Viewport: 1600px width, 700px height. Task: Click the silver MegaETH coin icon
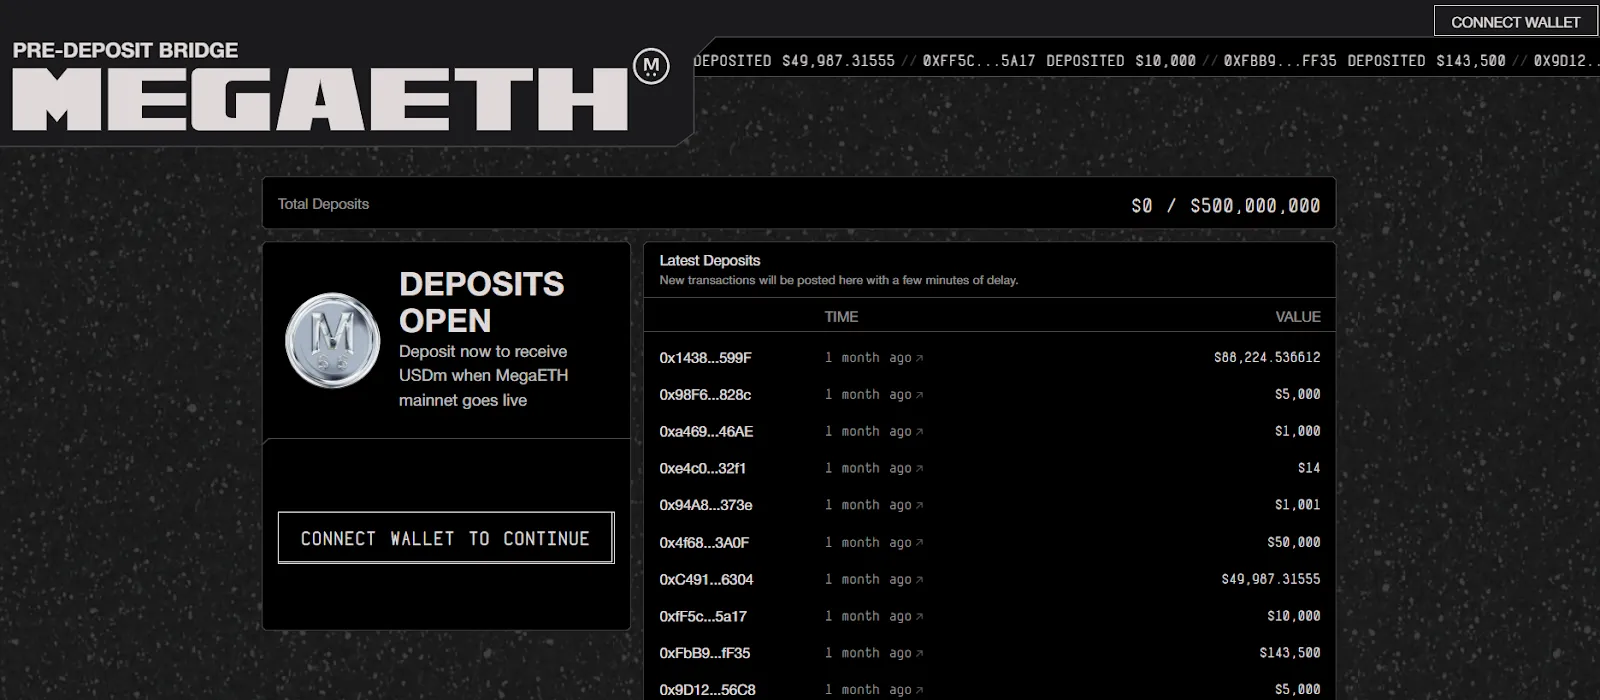pyautogui.click(x=333, y=341)
